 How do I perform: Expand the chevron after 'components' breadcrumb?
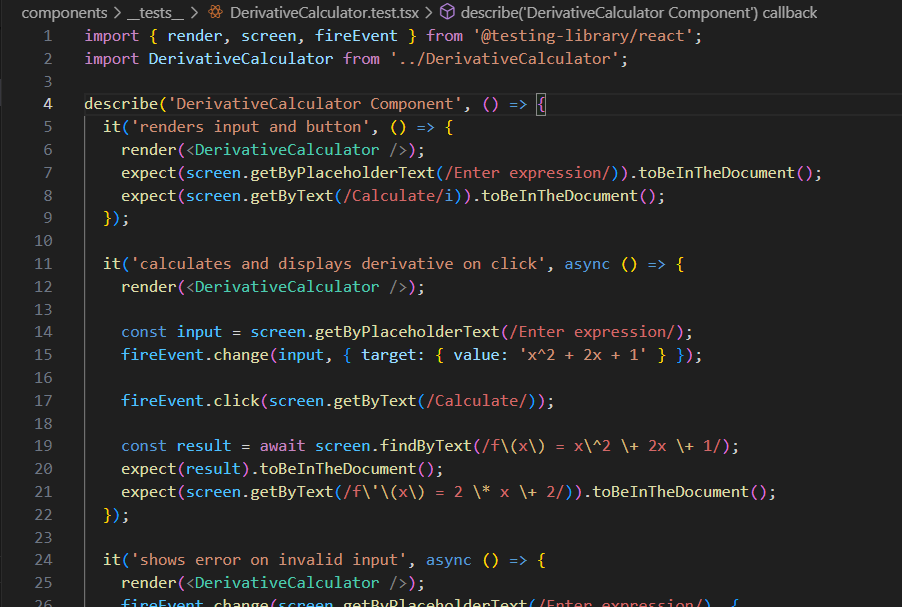(117, 13)
